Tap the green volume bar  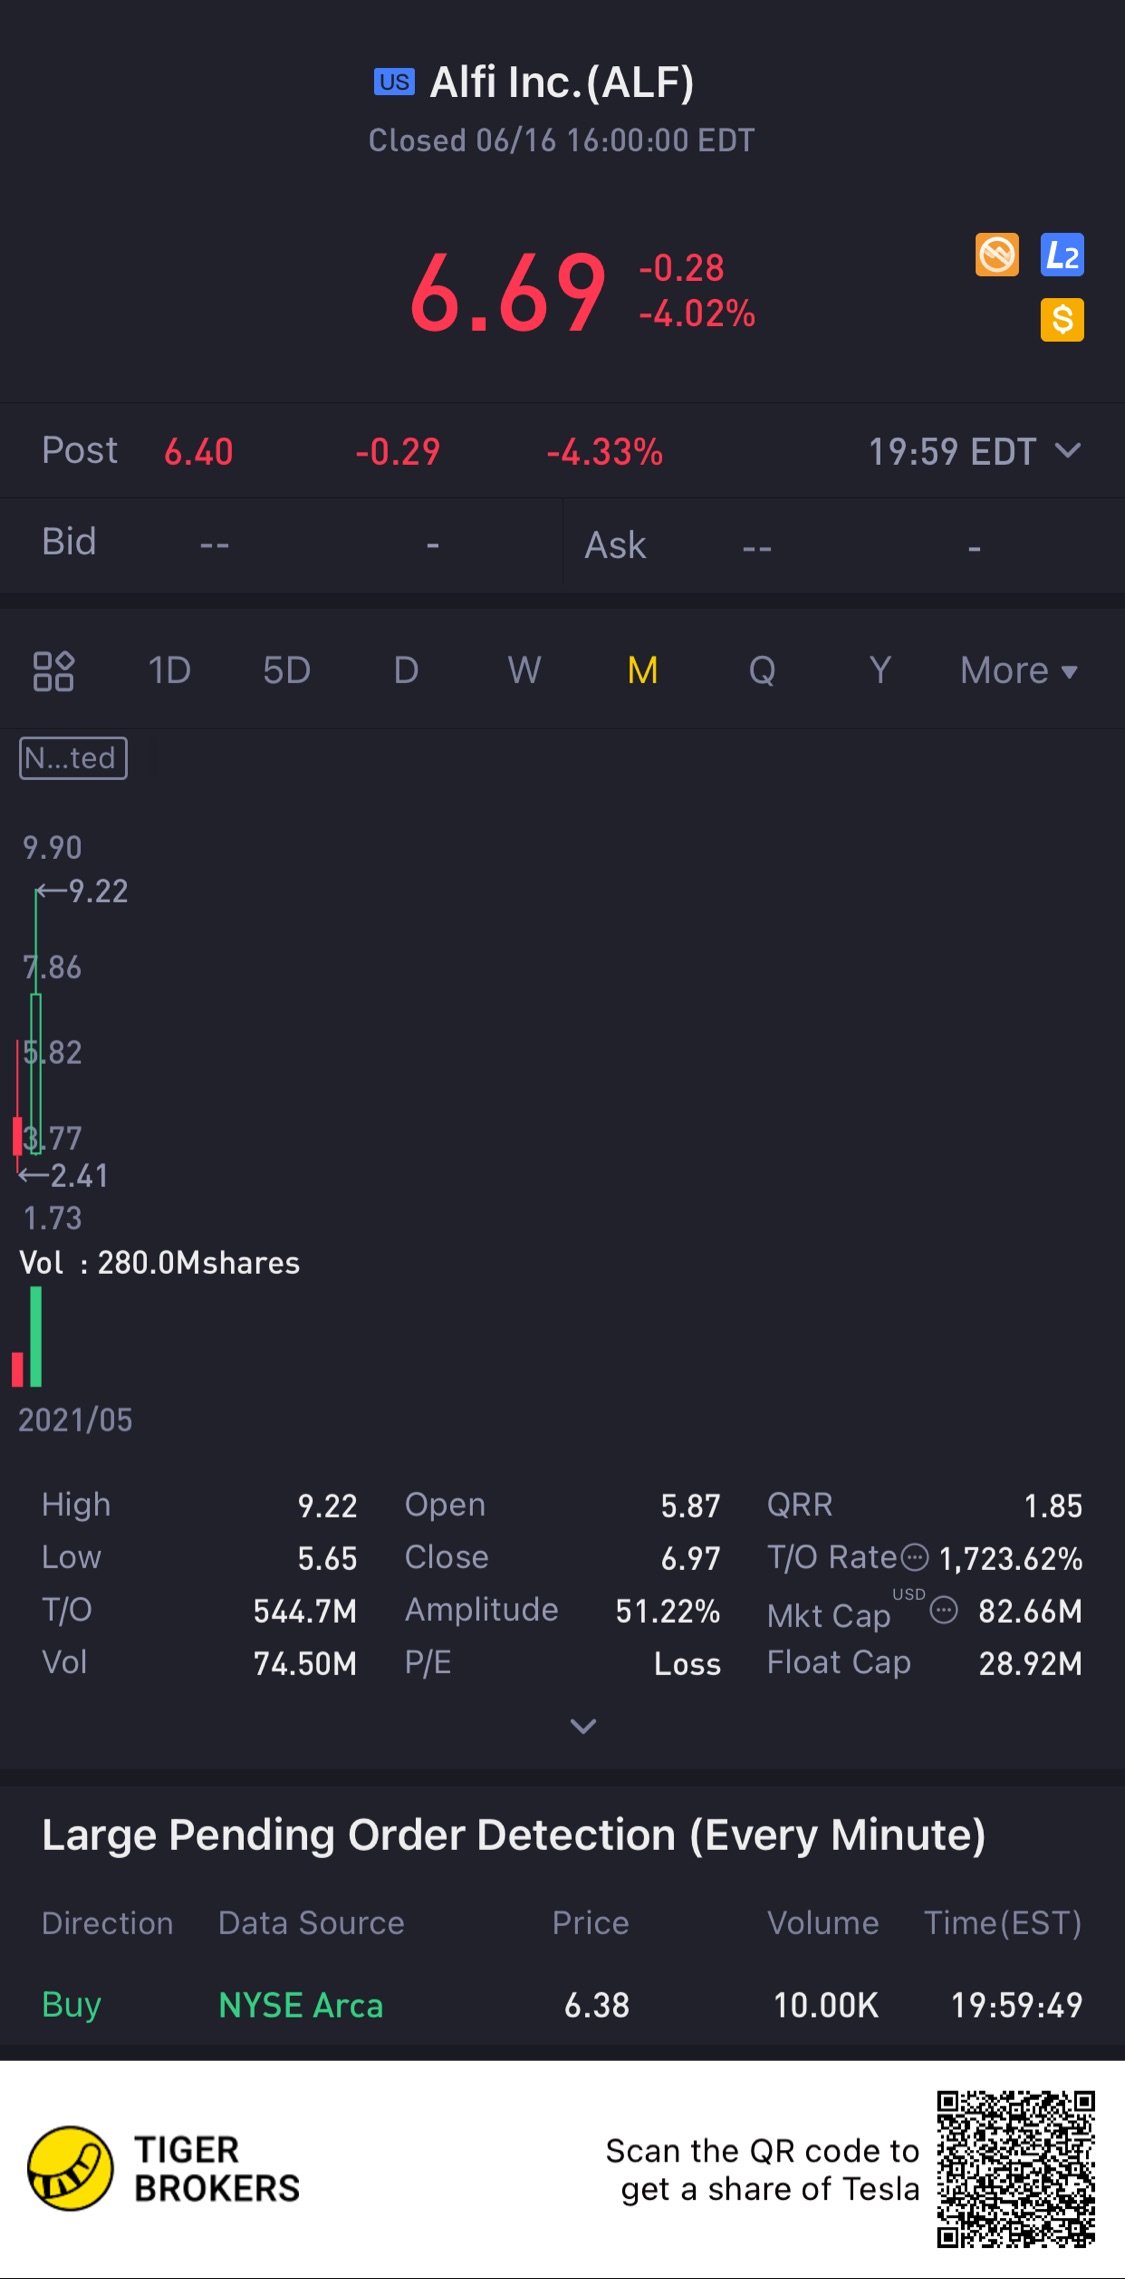pyautogui.click(x=36, y=1336)
